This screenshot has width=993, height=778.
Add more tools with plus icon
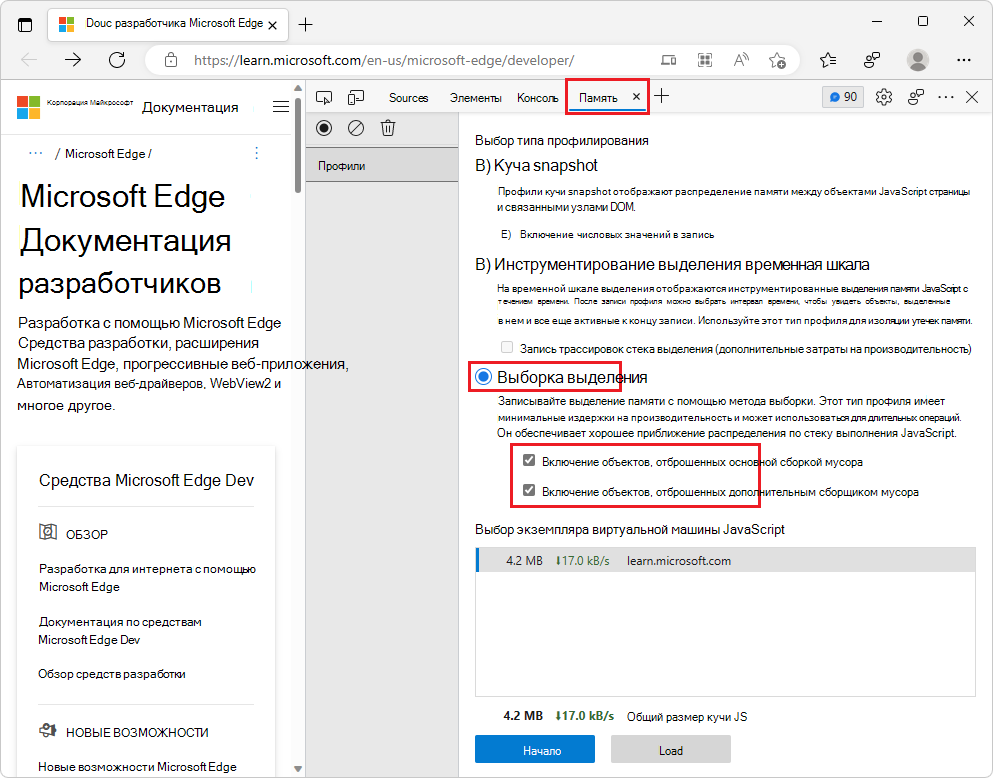click(x=661, y=96)
